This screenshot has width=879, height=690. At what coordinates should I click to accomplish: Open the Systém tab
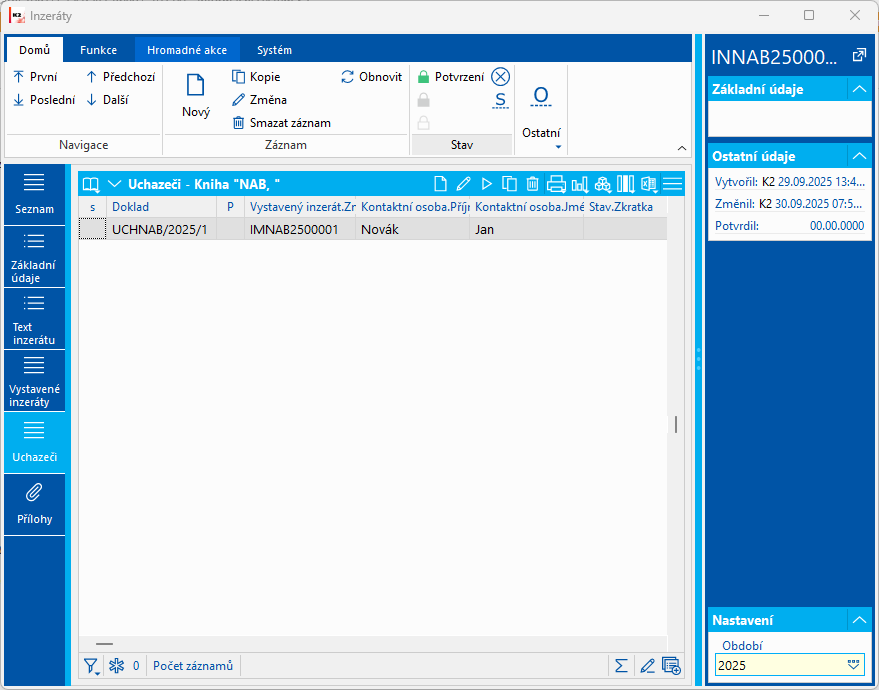point(274,50)
